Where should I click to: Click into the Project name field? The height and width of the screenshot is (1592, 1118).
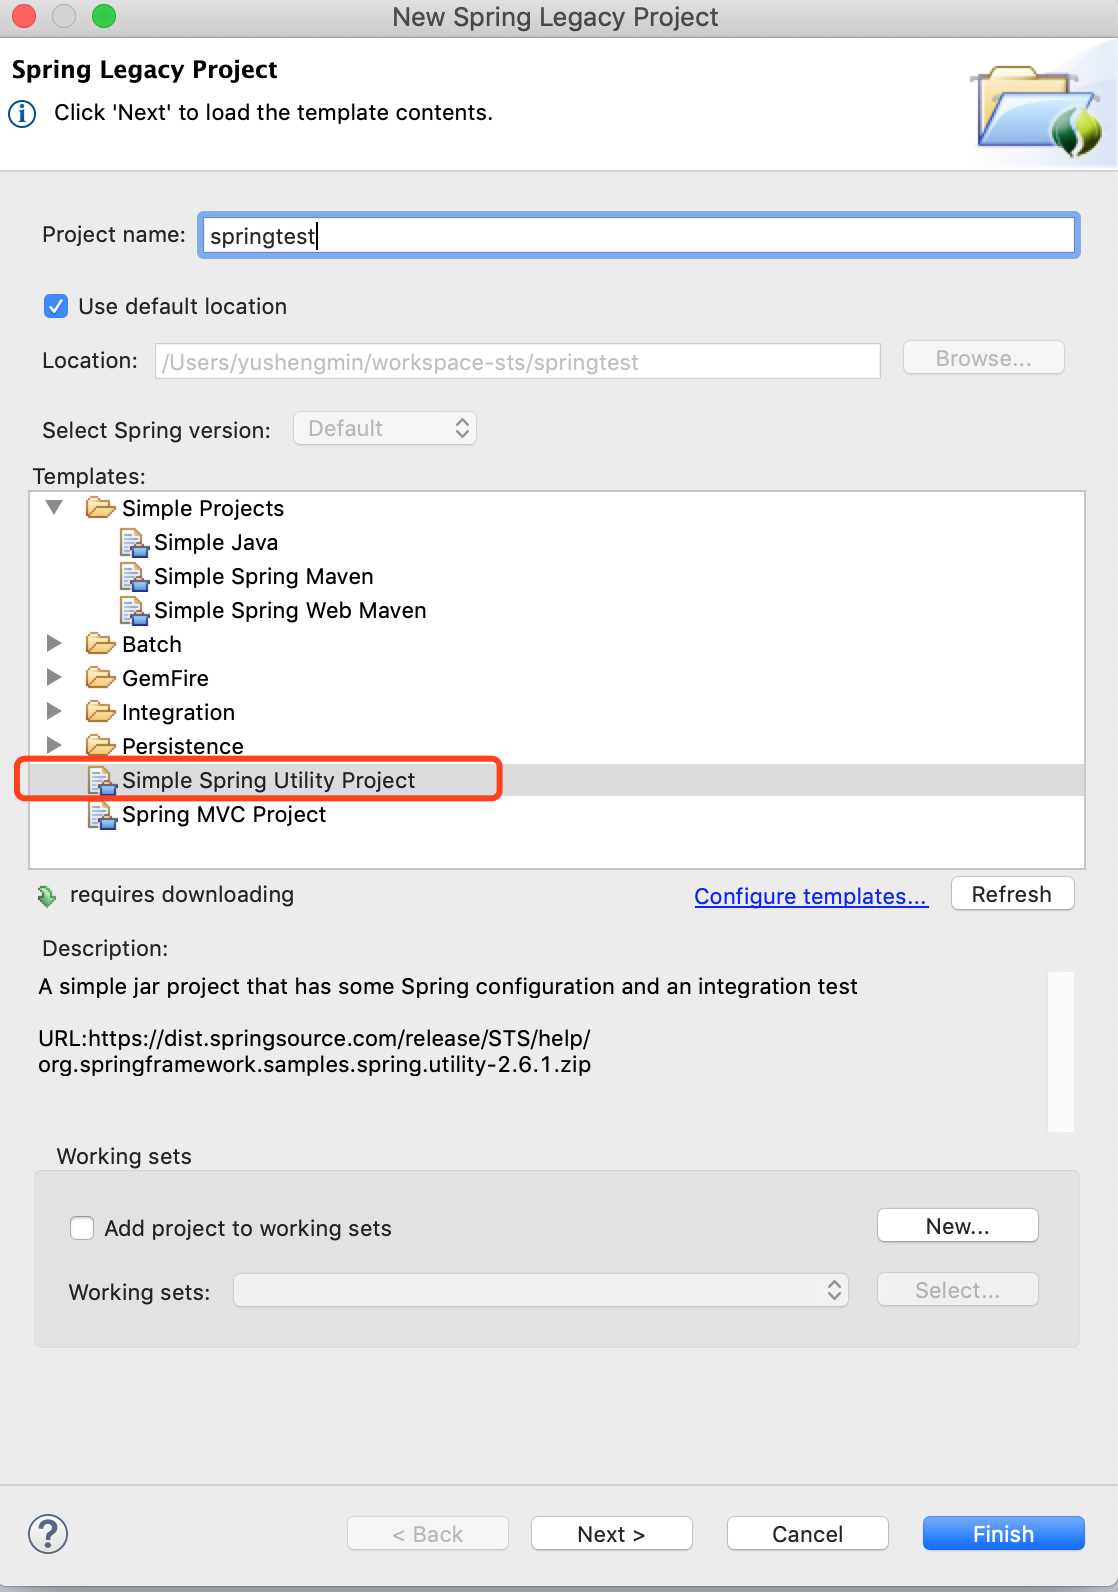pos(639,236)
